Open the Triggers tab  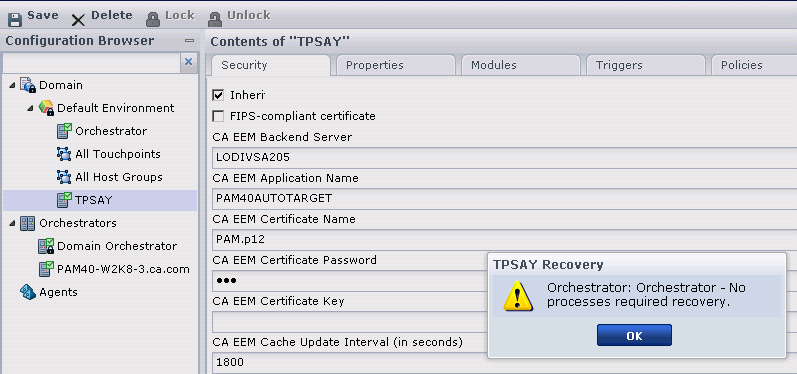[646, 65]
